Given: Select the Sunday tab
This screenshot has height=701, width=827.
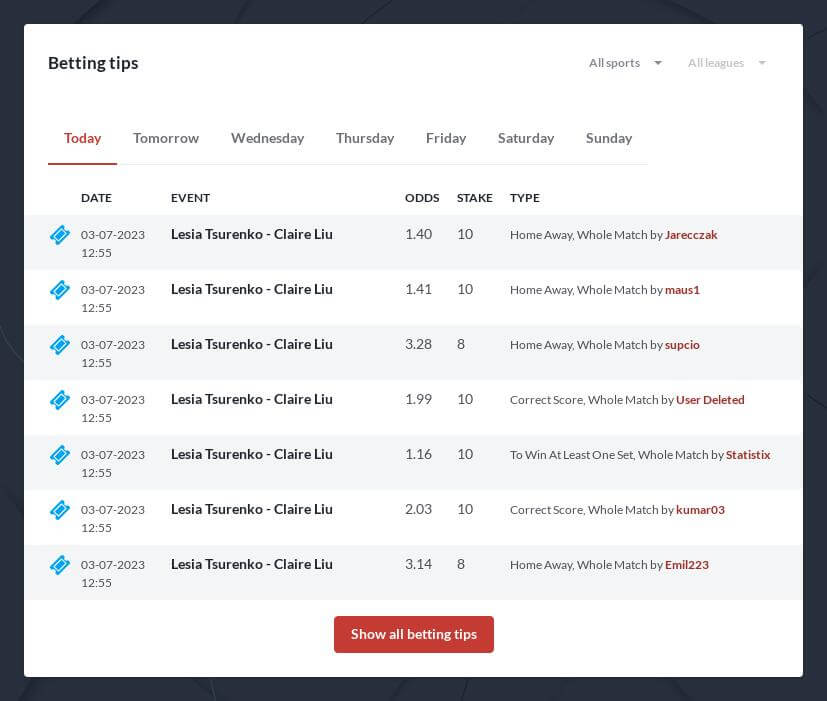Looking at the screenshot, I should click(x=609, y=138).
